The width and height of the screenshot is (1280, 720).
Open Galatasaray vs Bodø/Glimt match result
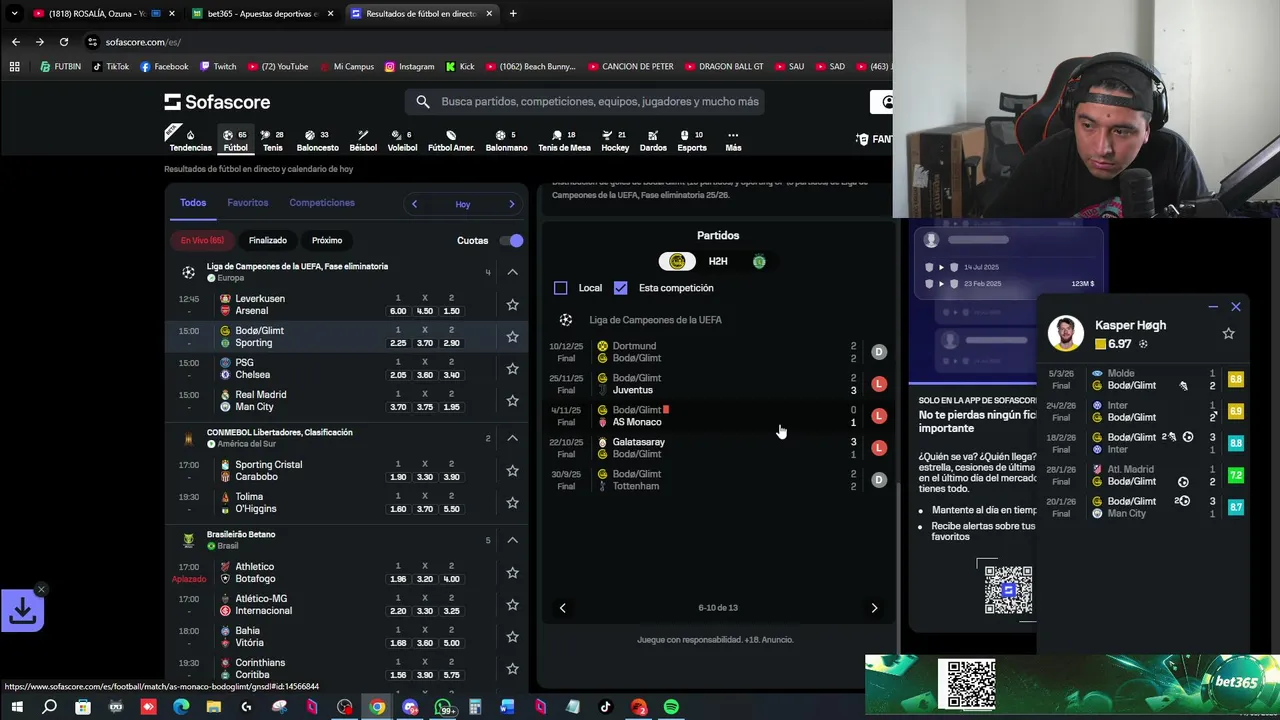point(717,448)
